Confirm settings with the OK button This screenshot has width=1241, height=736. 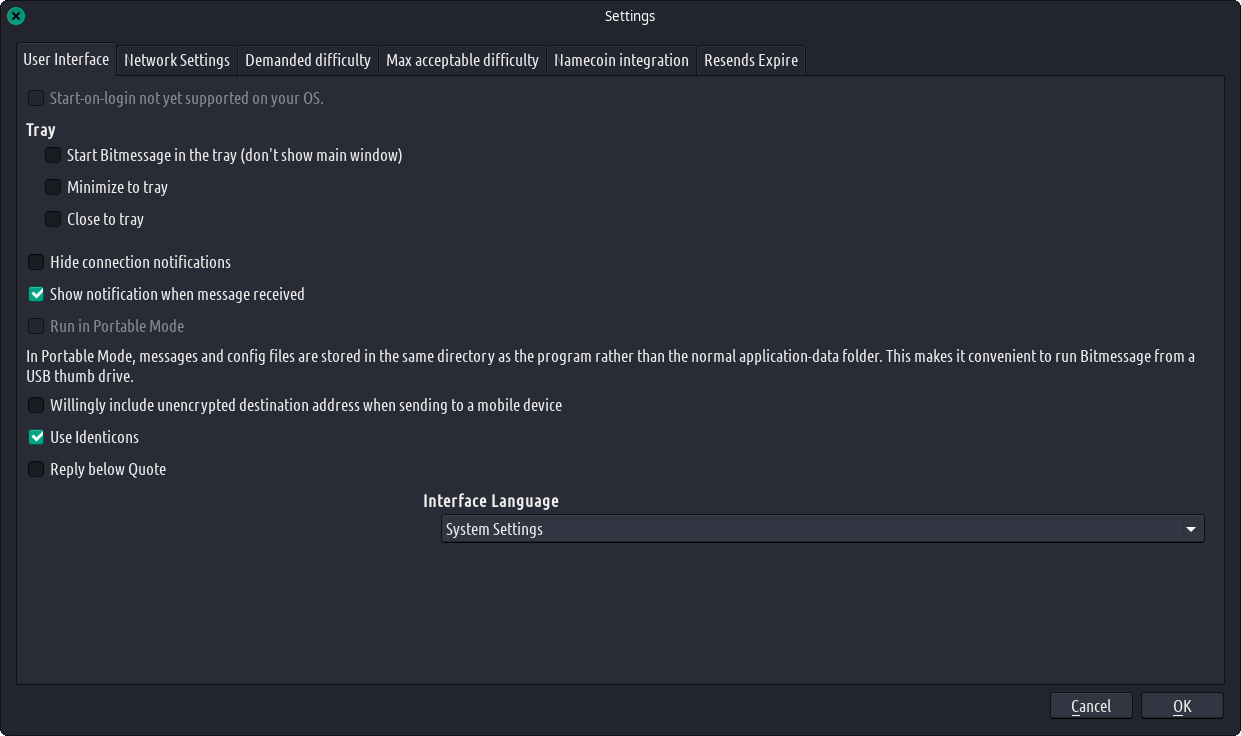1182,706
